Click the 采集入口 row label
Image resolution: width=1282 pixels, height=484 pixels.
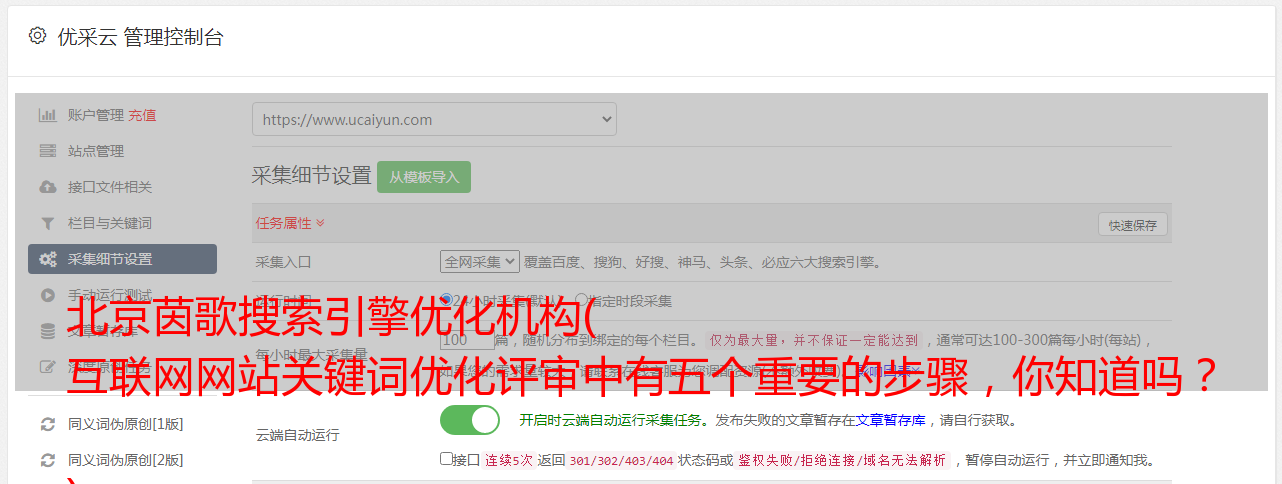(x=283, y=262)
